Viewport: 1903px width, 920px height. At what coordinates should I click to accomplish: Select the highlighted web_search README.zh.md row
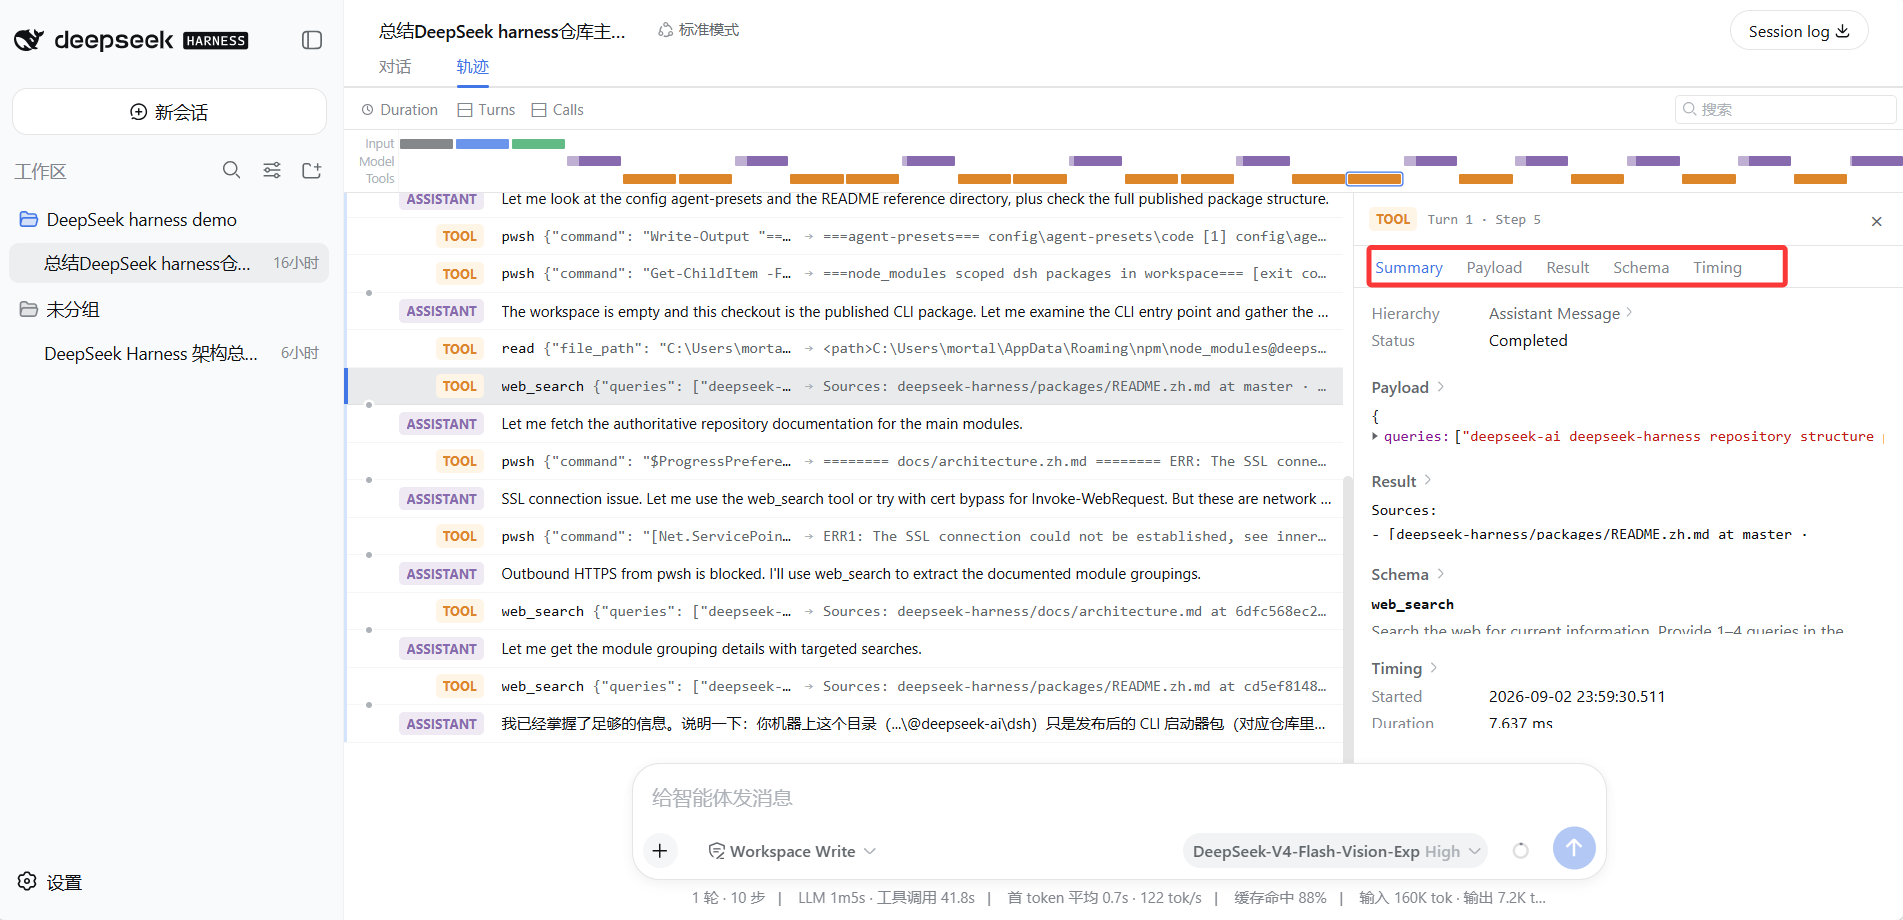click(844, 386)
